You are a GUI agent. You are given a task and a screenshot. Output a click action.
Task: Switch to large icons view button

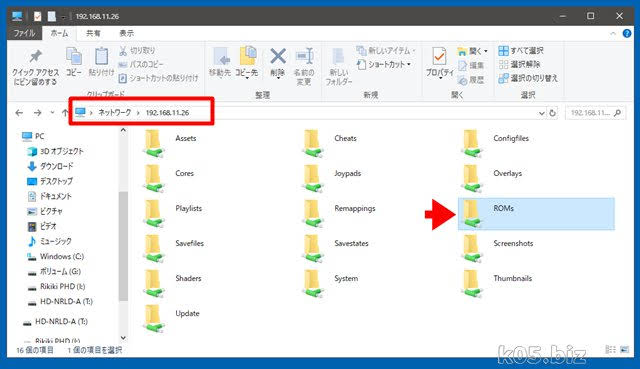point(624,349)
